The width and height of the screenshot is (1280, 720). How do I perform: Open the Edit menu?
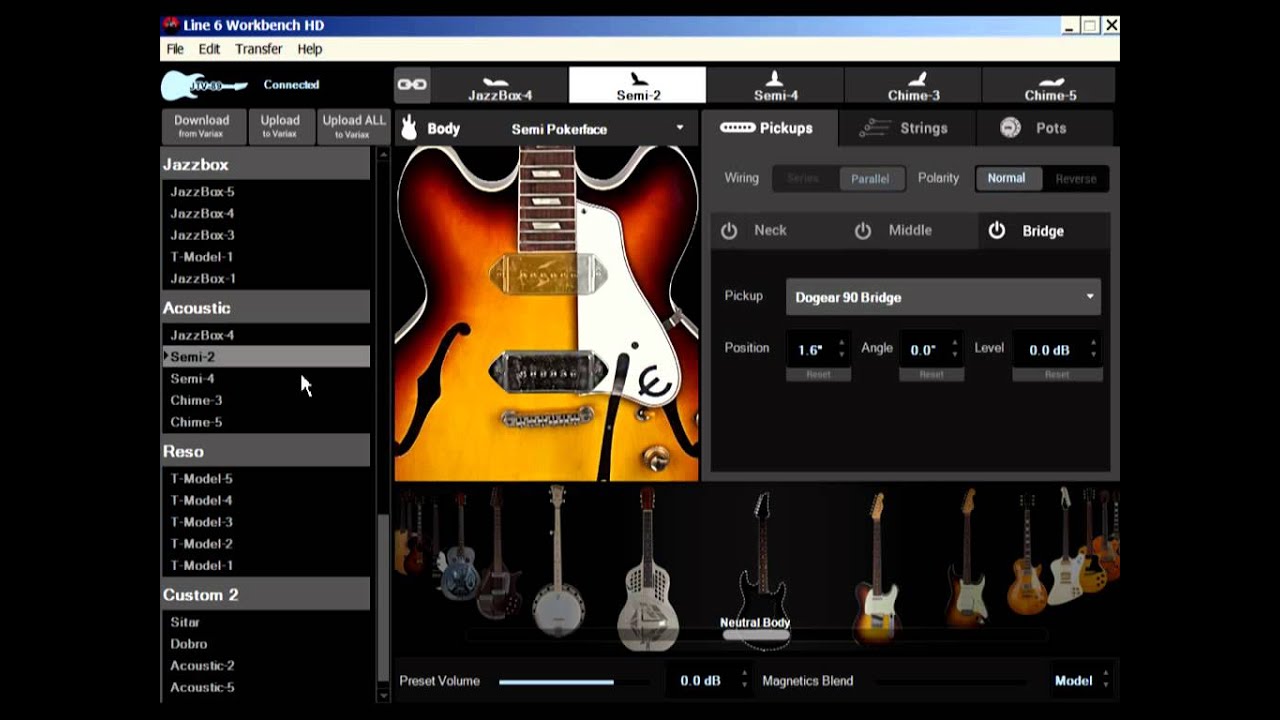(209, 49)
